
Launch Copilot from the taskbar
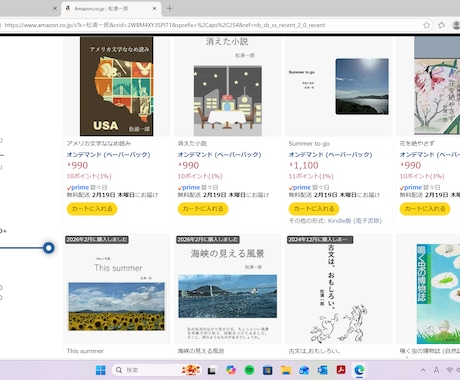pyautogui.click(x=230, y=370)
